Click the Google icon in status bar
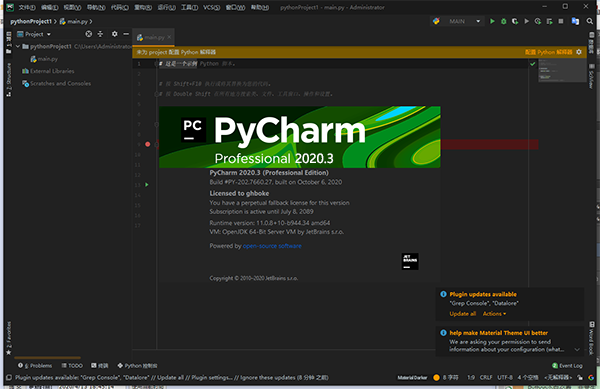This screenshot has width=600, height=389. 591,378
